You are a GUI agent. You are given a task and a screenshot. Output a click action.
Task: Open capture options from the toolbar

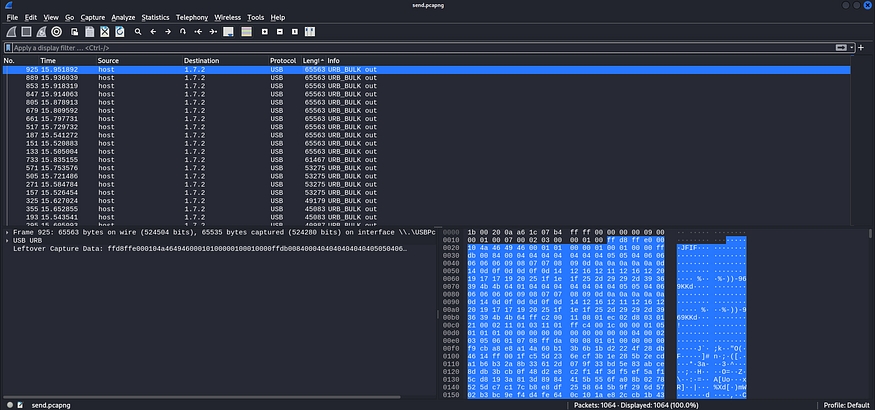coord(57,31)
